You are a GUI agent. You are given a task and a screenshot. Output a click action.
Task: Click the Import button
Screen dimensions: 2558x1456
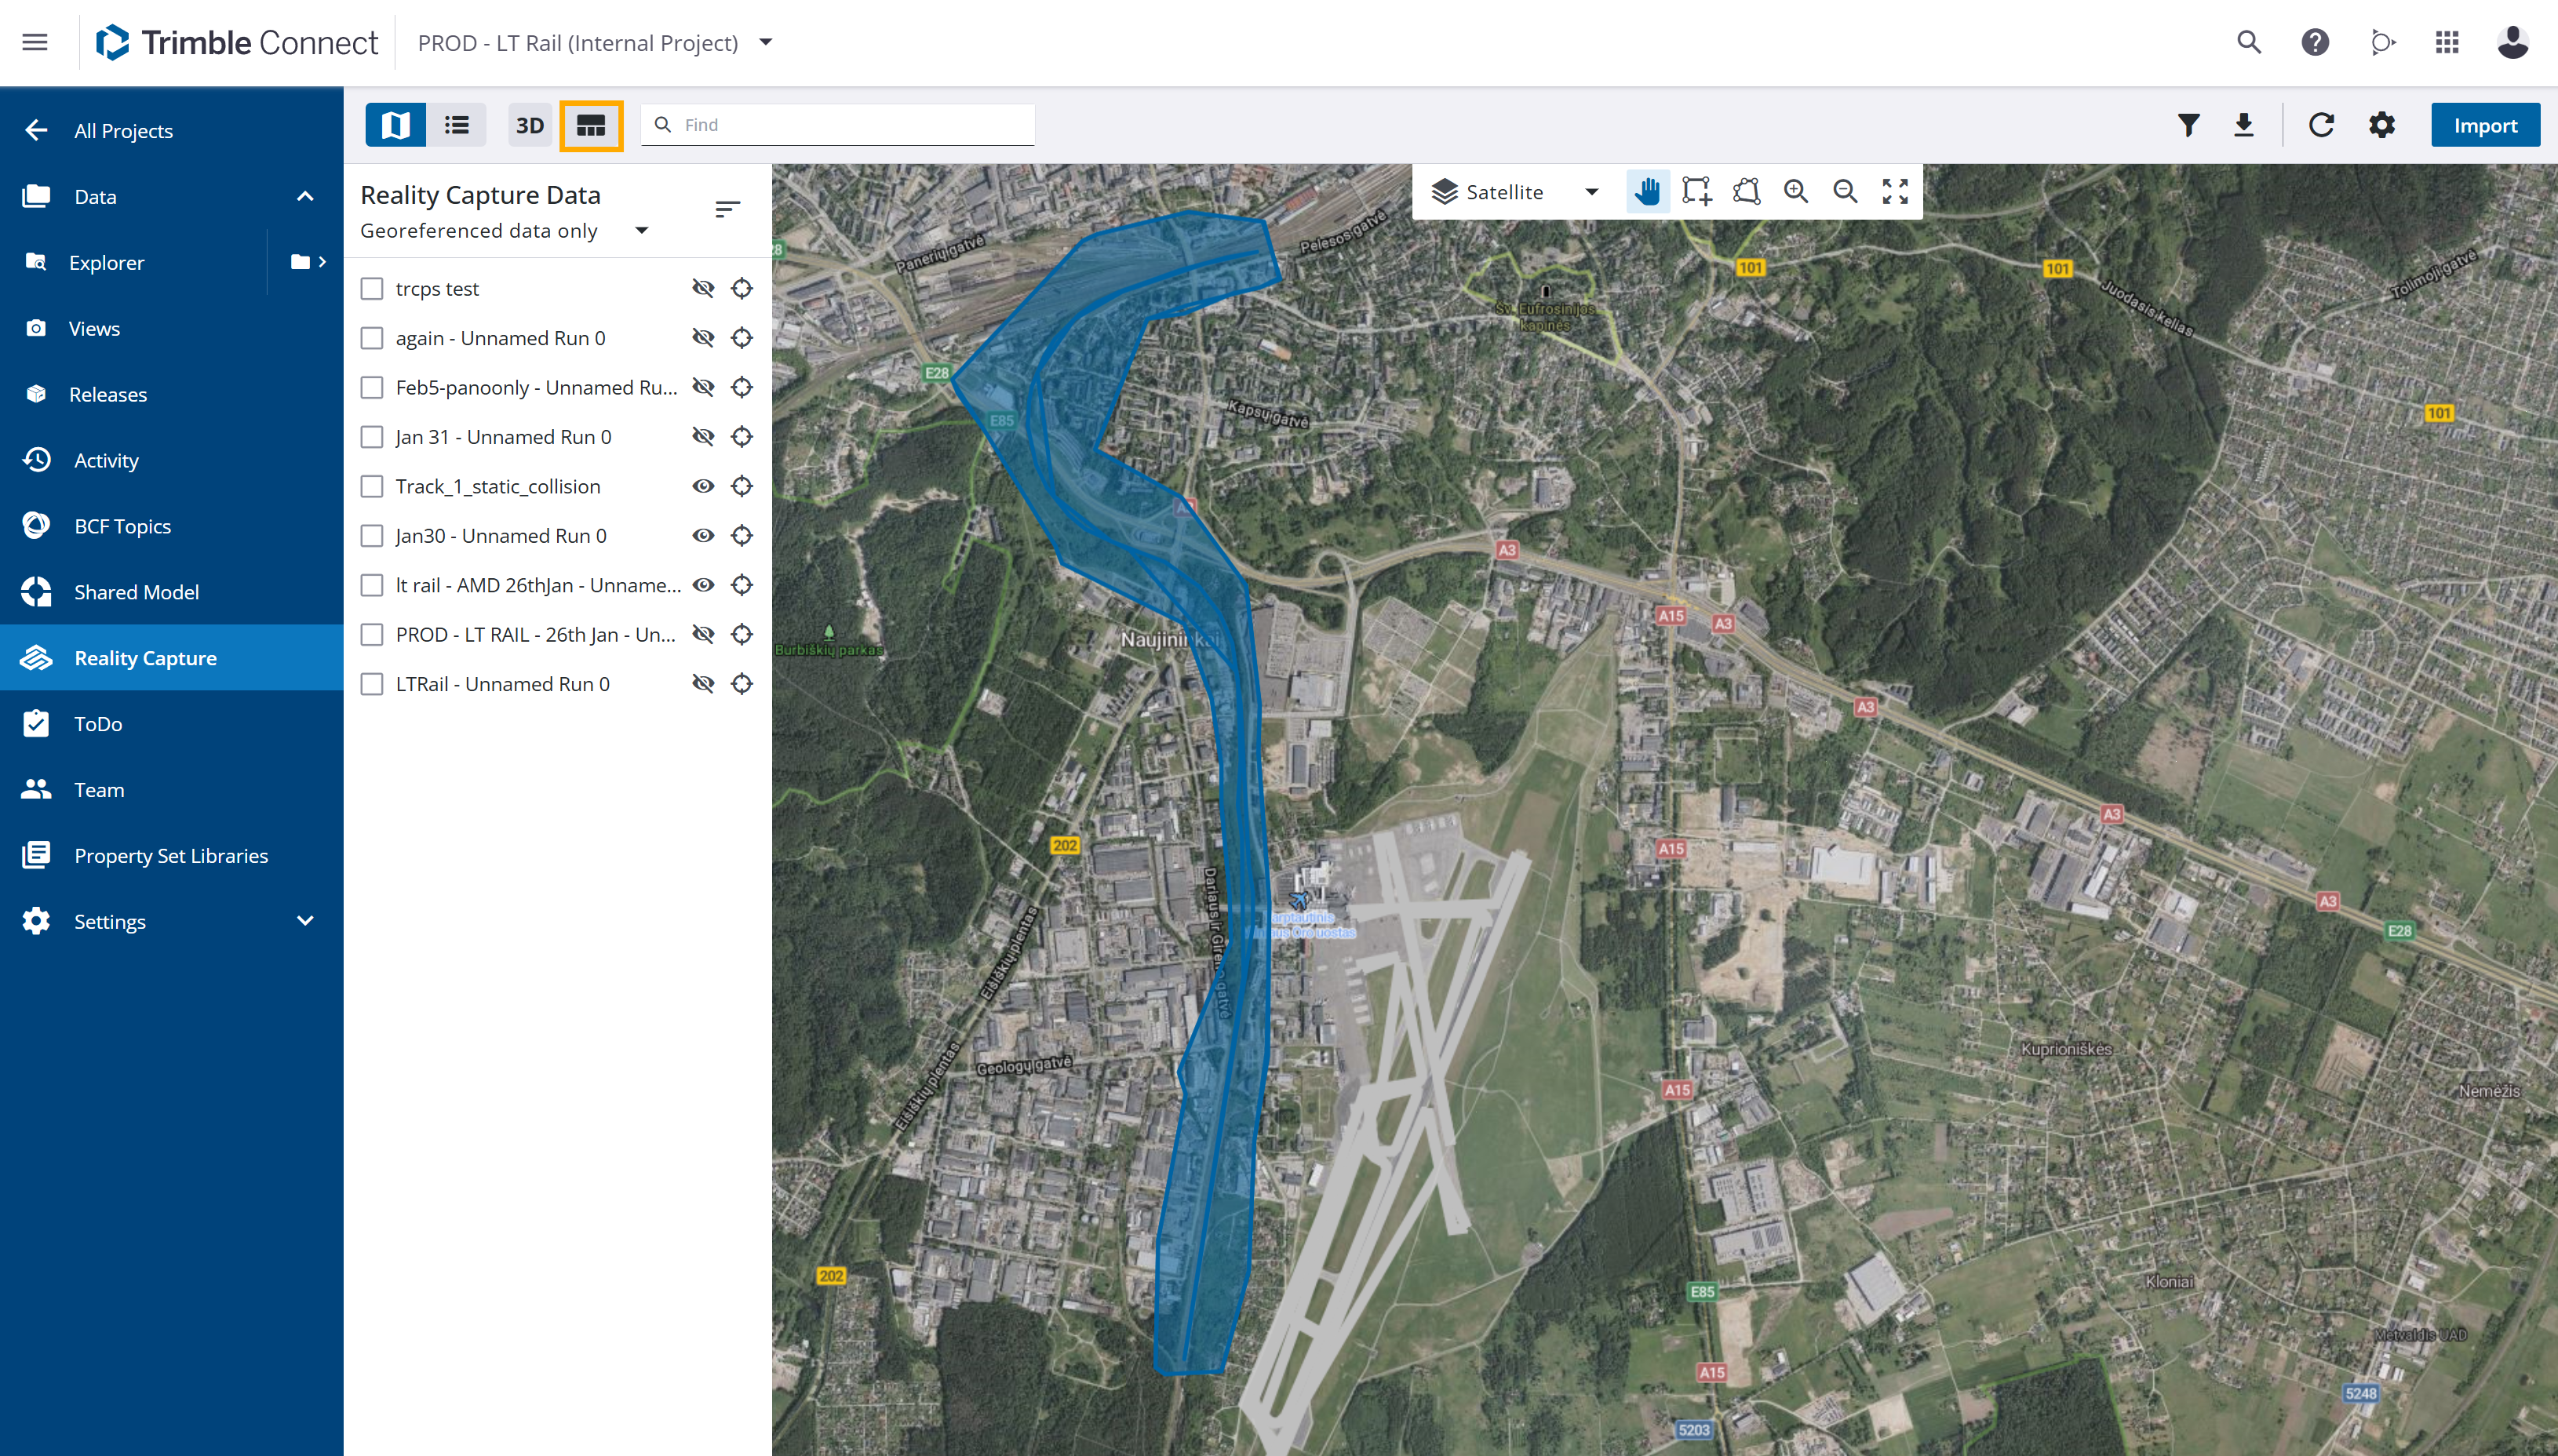pyautogui.click(x=2484, y=125)
